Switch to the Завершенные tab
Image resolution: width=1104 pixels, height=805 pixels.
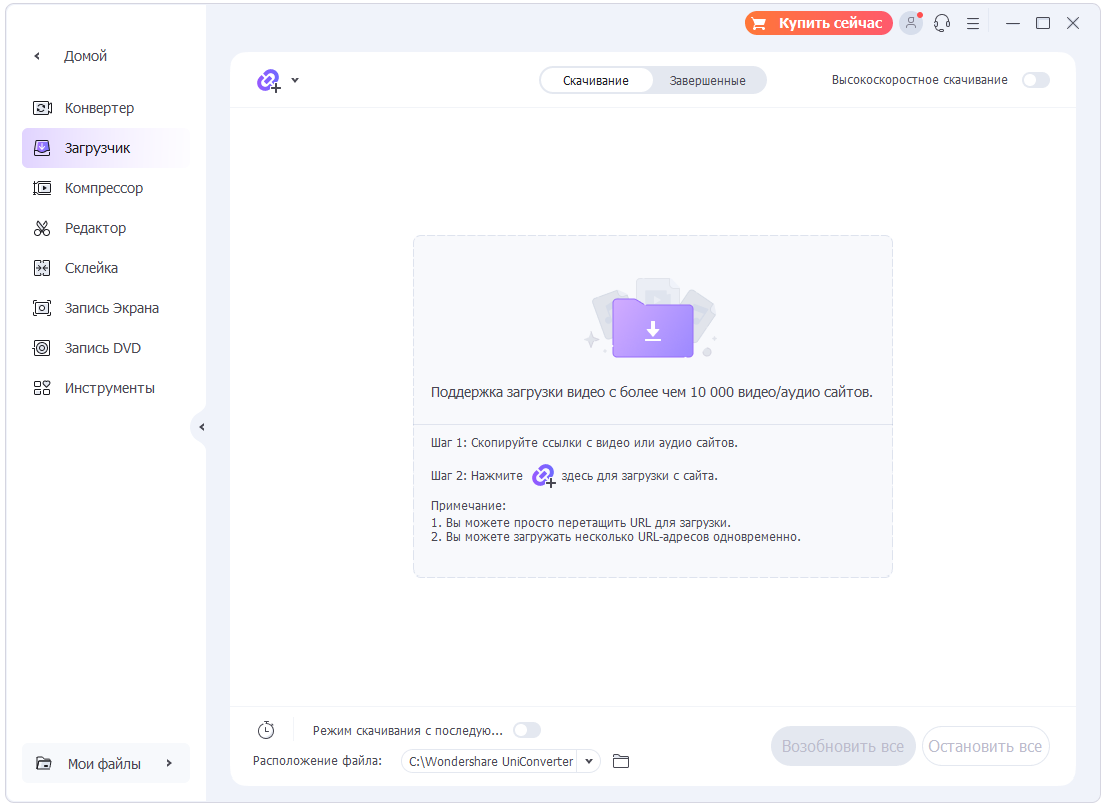tap(708, 80)
